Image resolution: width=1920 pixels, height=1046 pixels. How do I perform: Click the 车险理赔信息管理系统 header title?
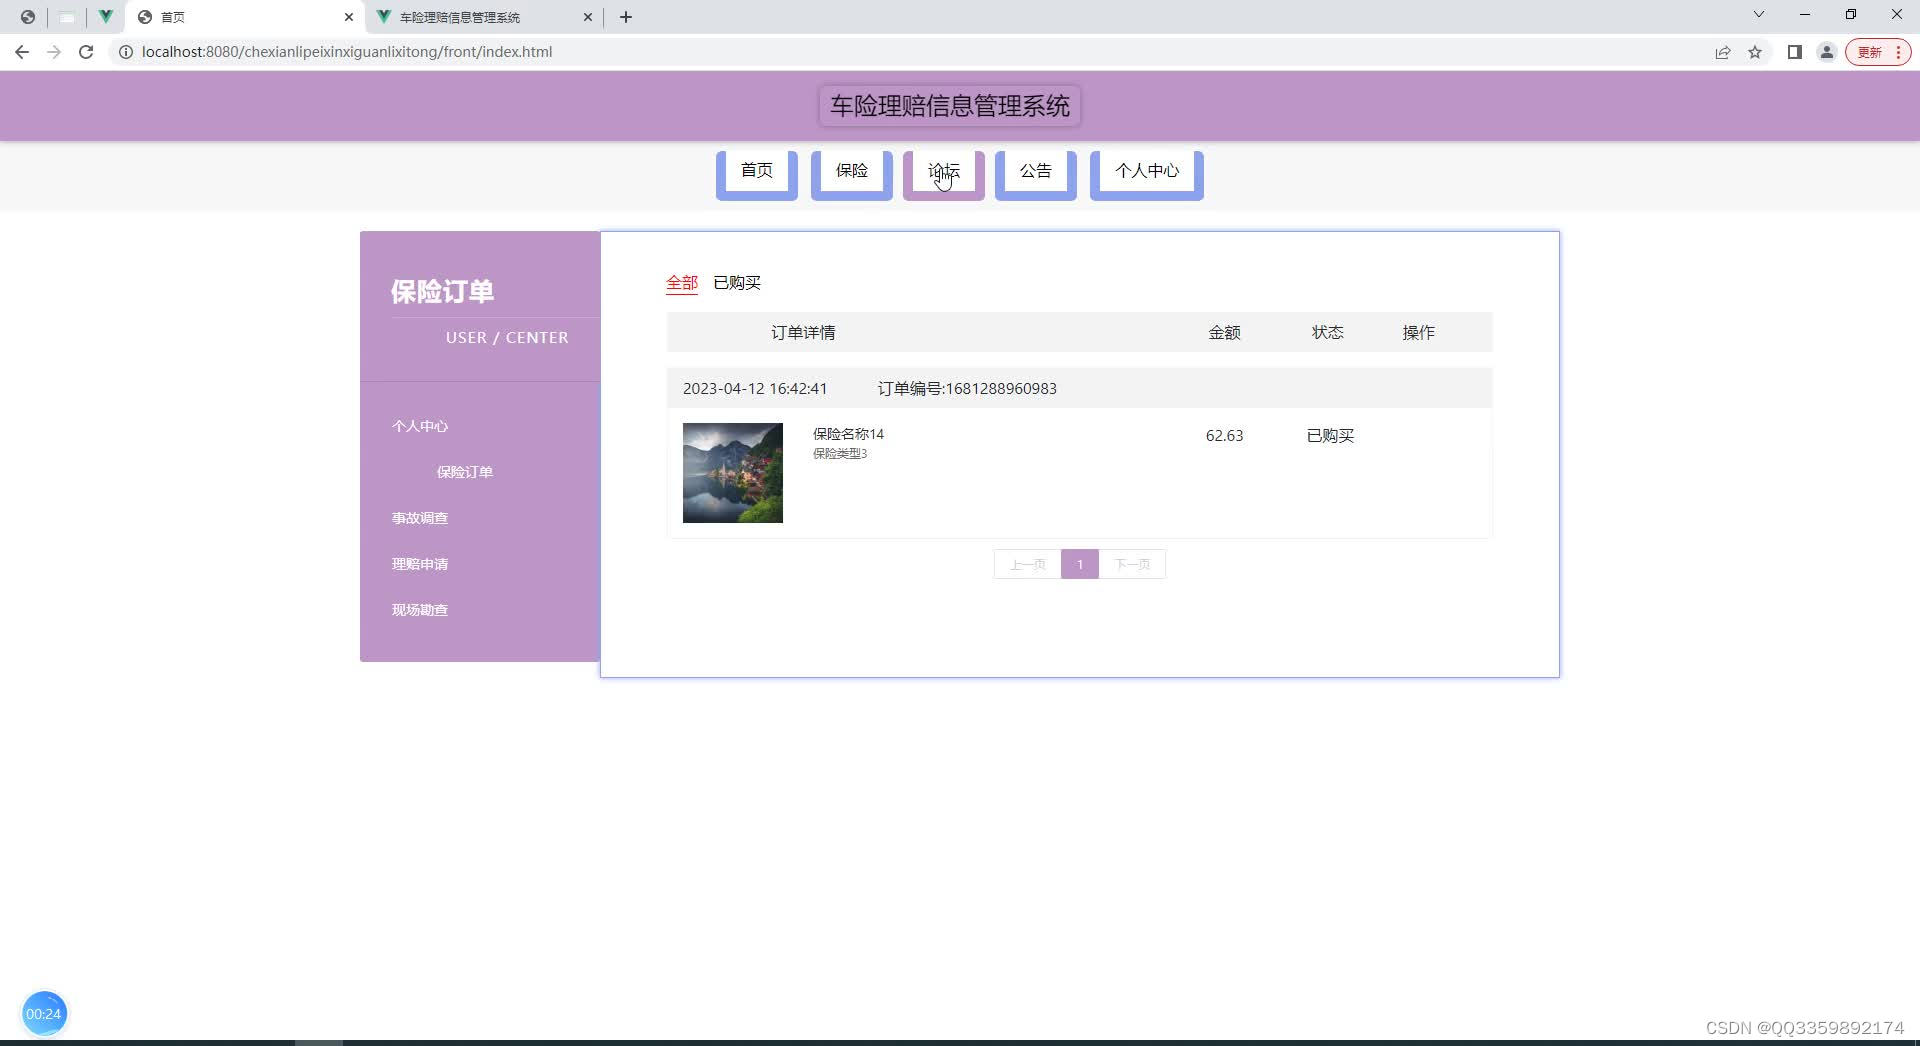click(x=950, y=106)
